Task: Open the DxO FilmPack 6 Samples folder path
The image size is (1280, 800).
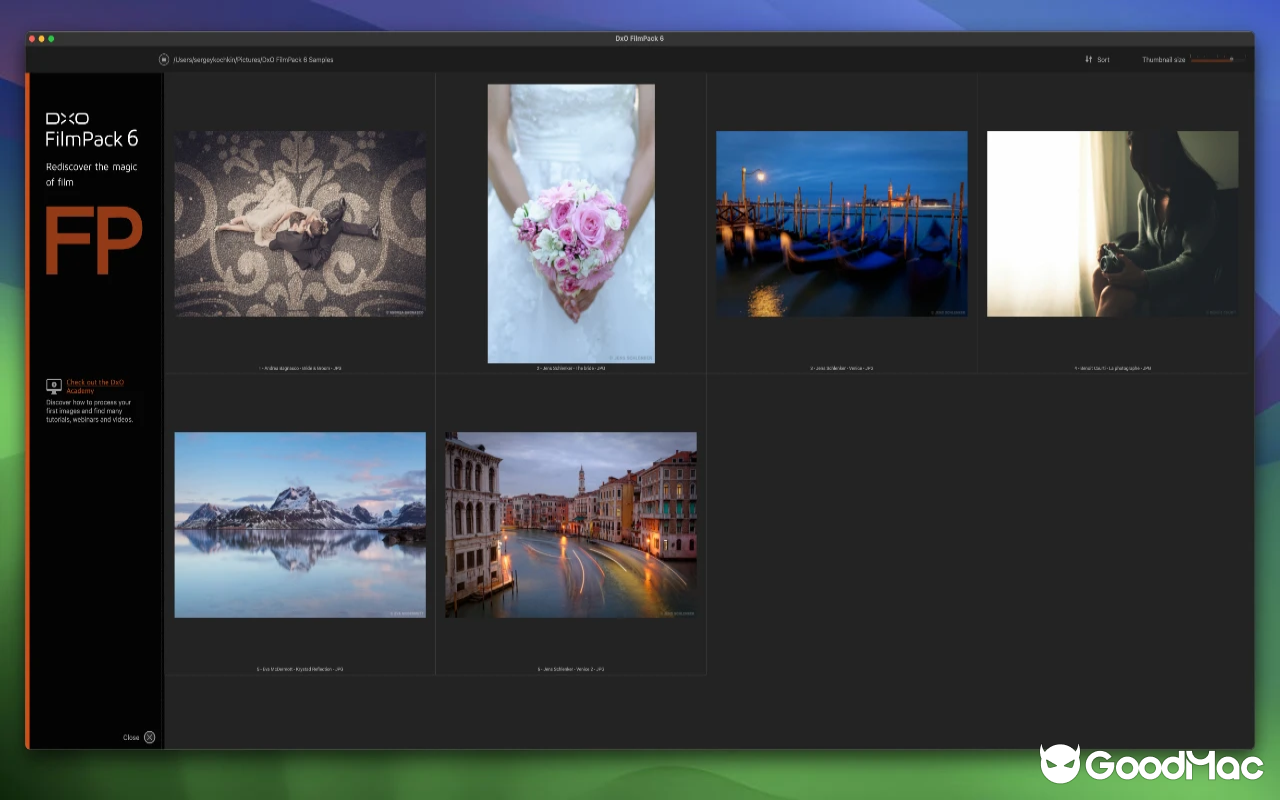Action: (250, 59)
